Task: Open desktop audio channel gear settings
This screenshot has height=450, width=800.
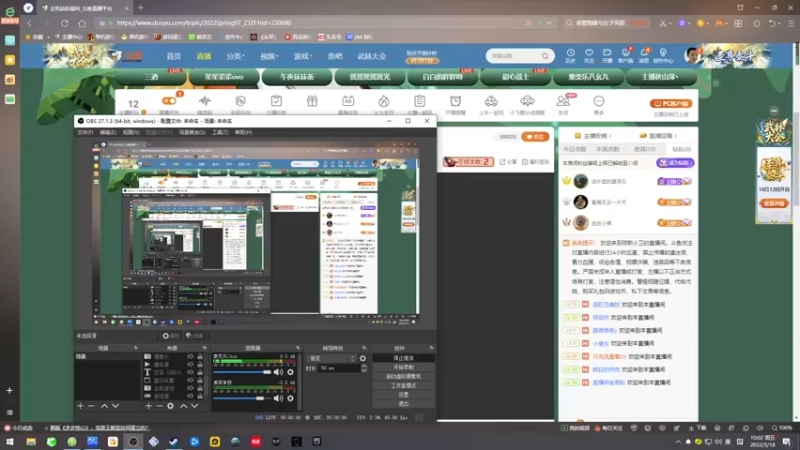Action: tap(290, 398)
